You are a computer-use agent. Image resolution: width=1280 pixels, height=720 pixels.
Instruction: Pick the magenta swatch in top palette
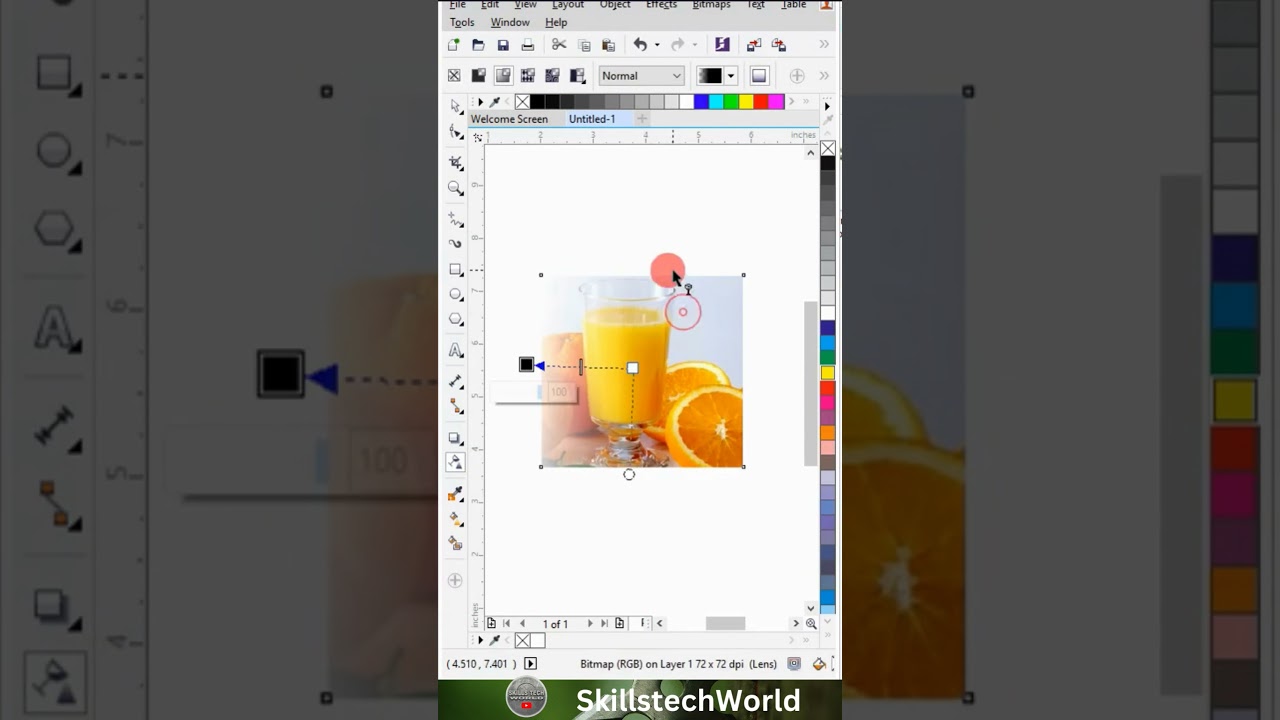776,102
